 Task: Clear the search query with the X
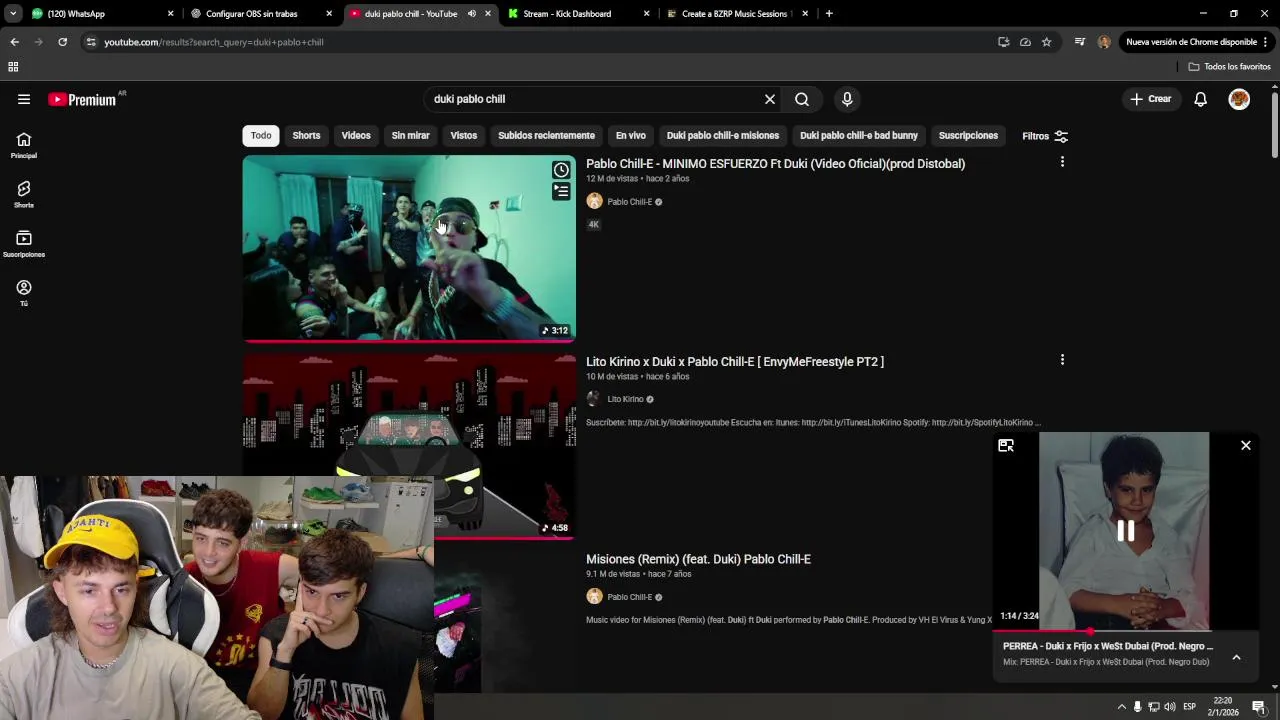770,99
